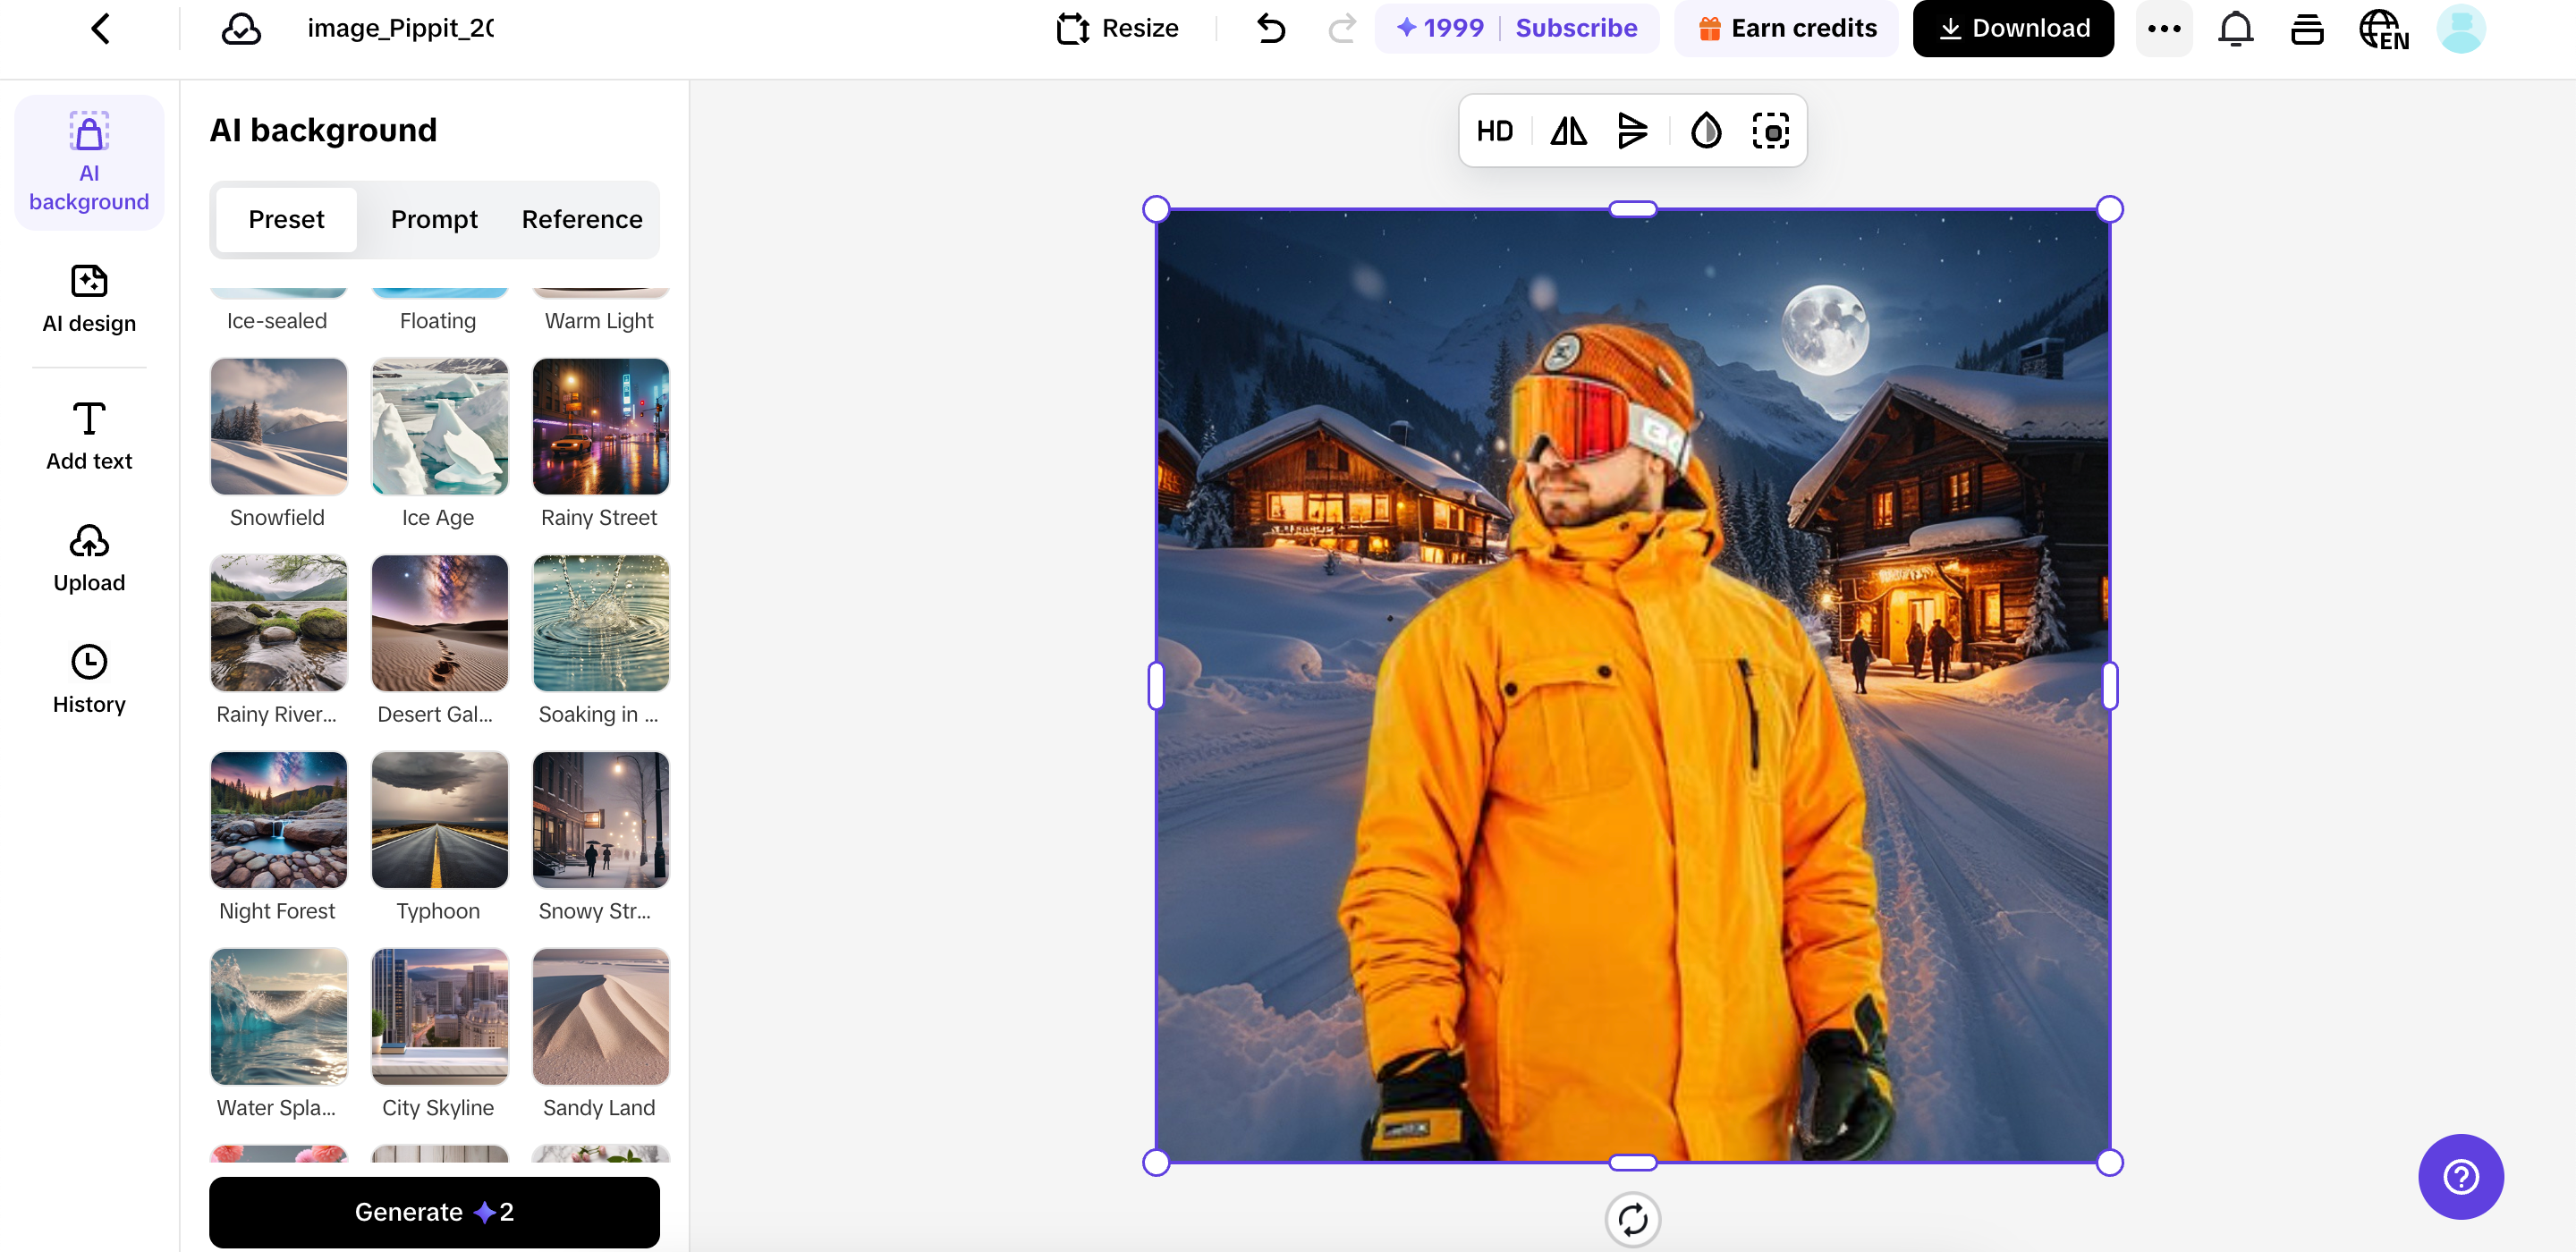Expand the cloud file menu near the filename
The width and height of the screenshot is (2576, 1252).
239,28
